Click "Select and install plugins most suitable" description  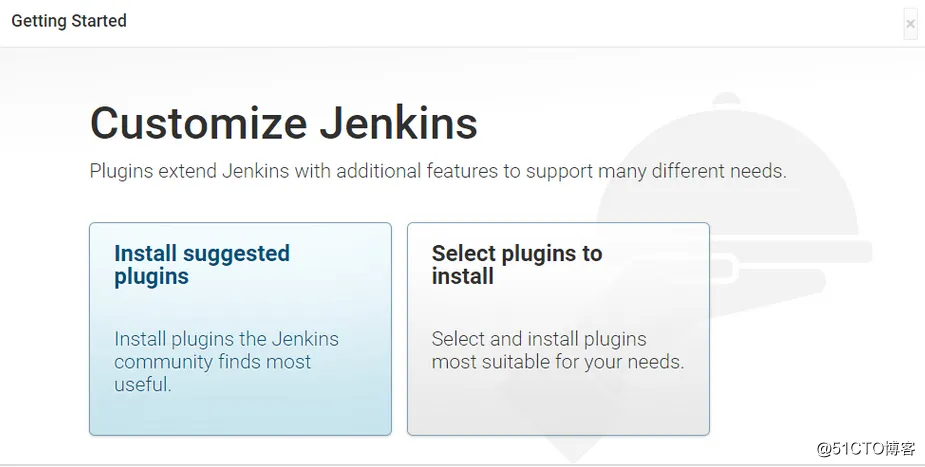click(539, 339)
